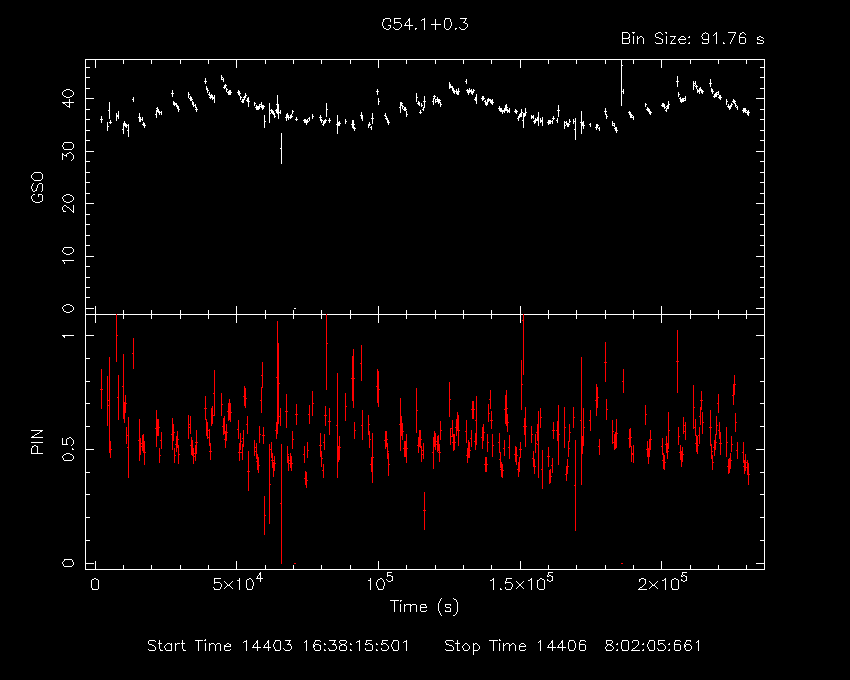Click the 1 tick label on PIN axis

pos(68,336)
